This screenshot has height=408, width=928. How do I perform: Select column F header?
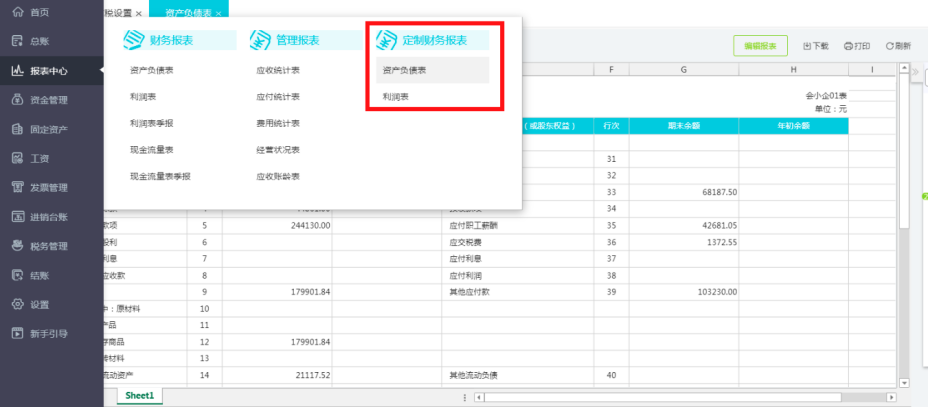point(611,70)
